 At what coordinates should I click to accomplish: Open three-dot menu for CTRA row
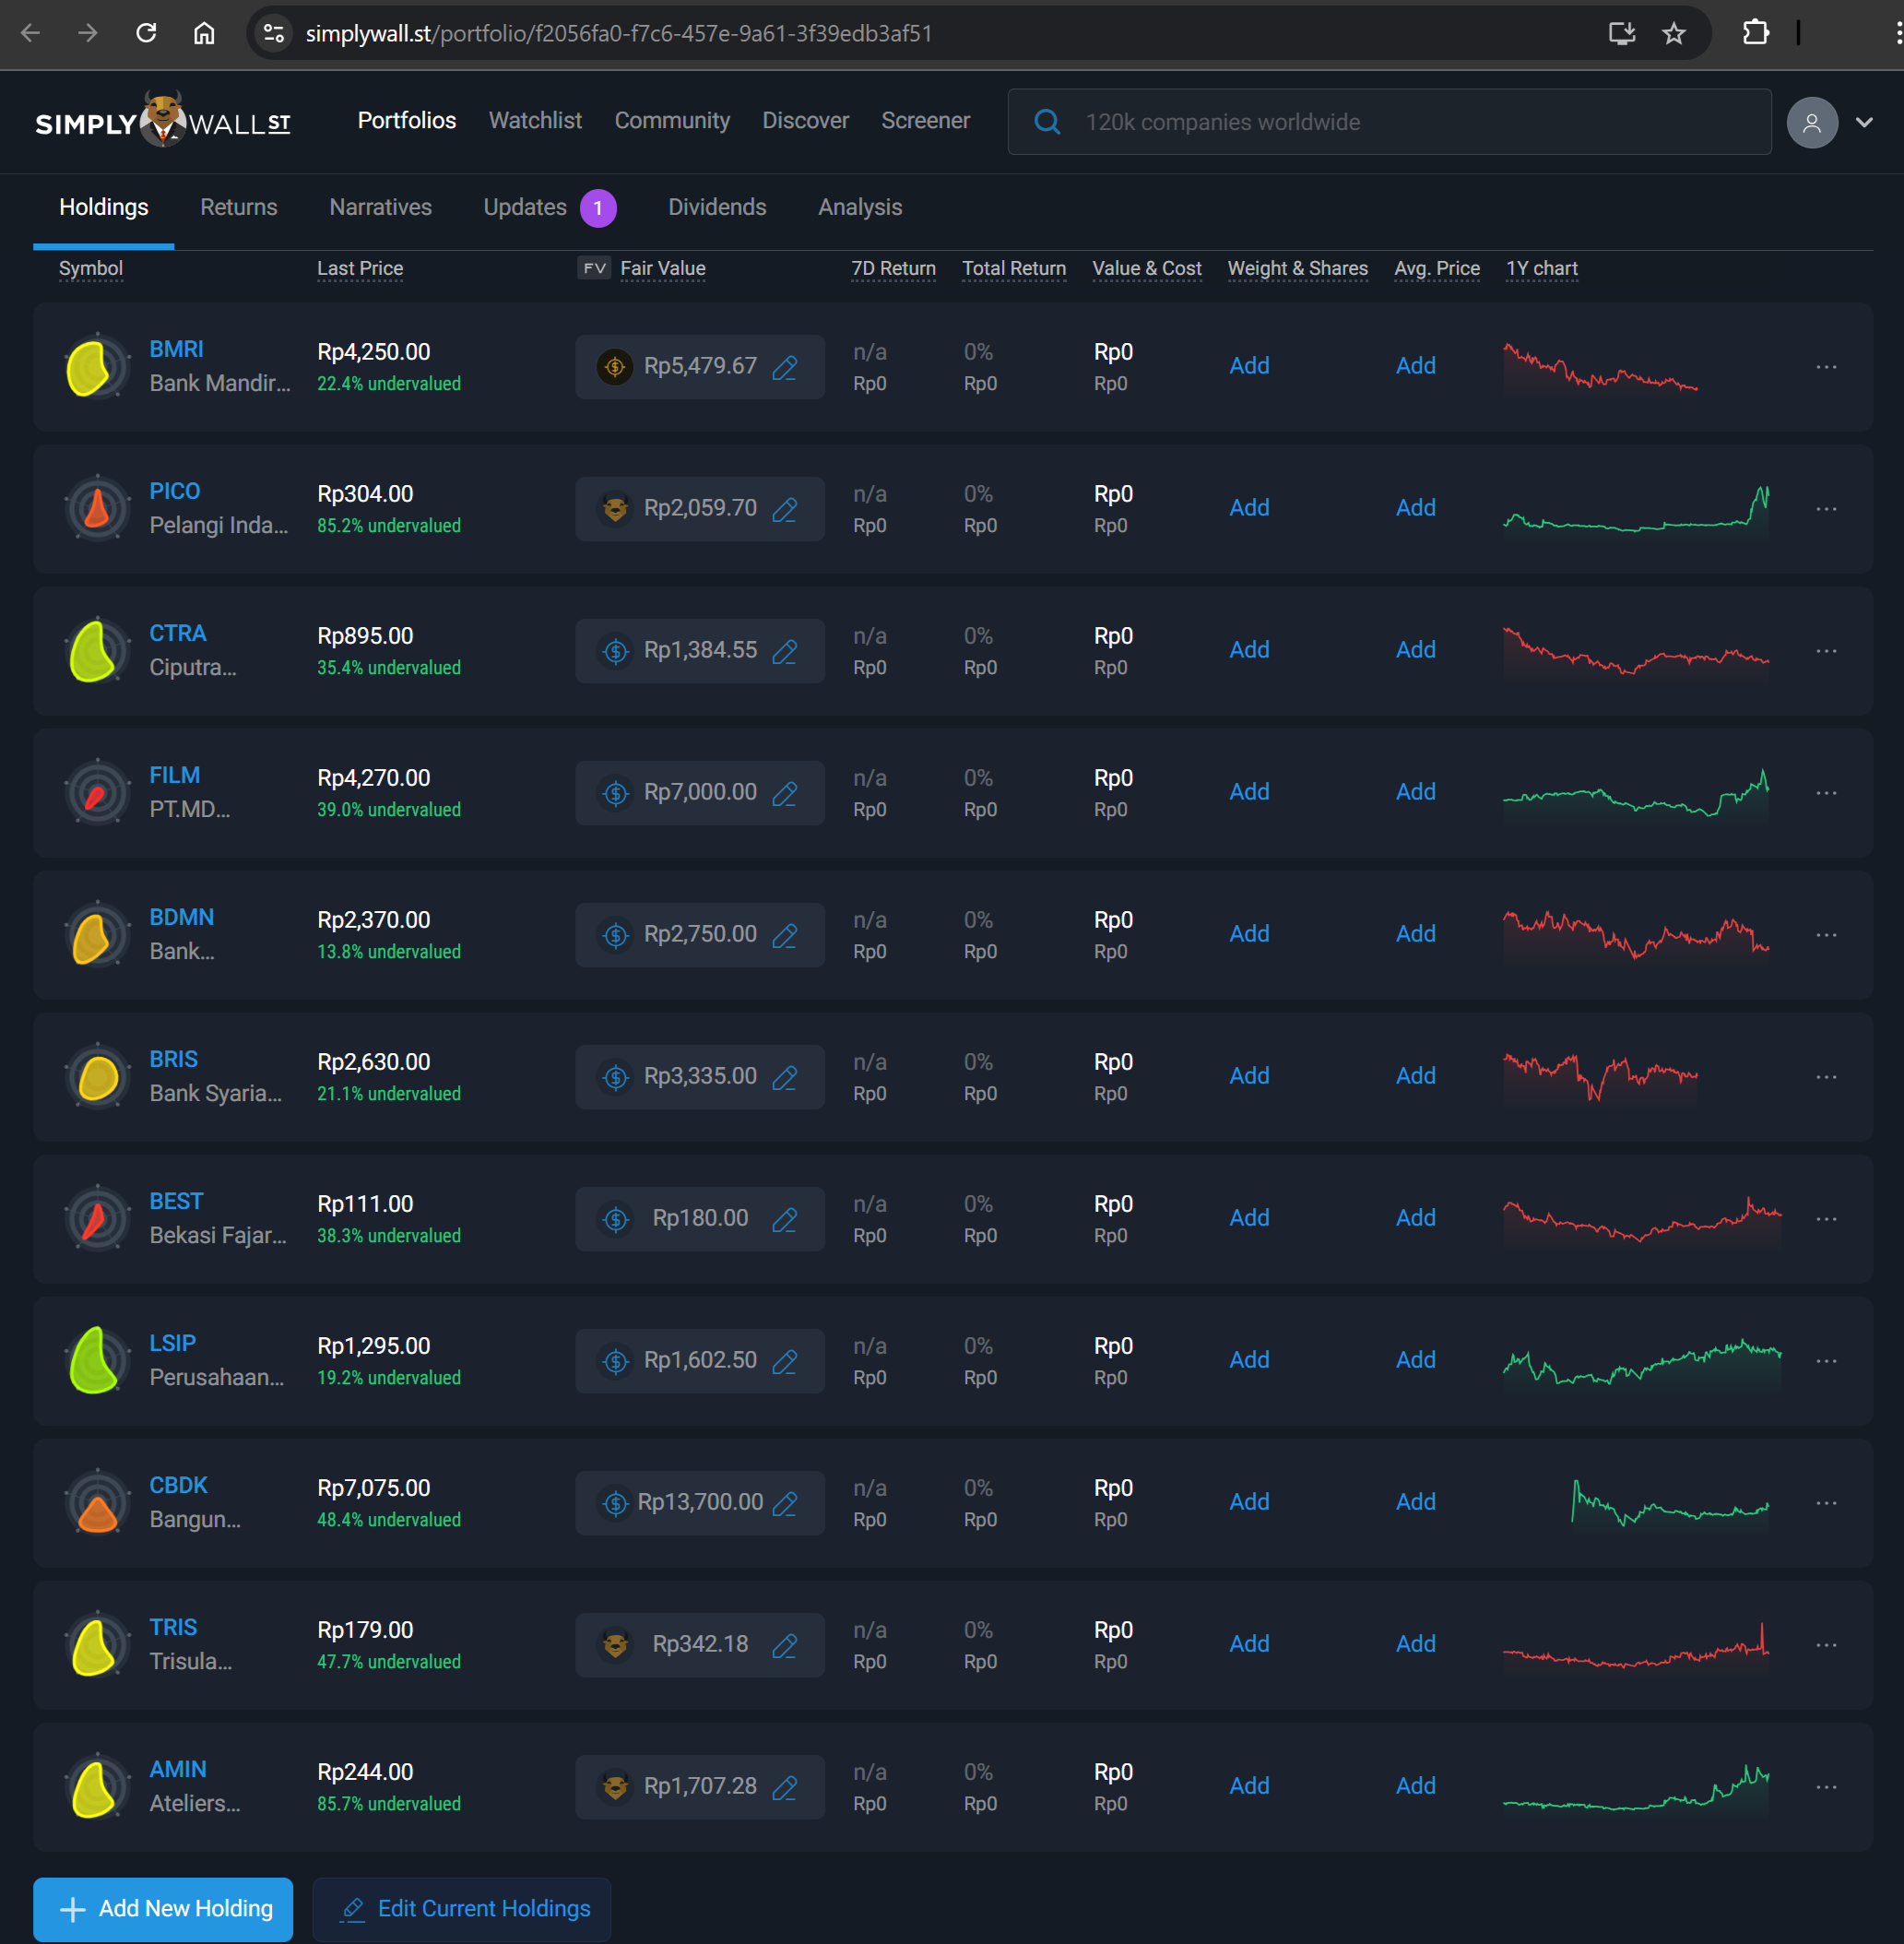1825,651
